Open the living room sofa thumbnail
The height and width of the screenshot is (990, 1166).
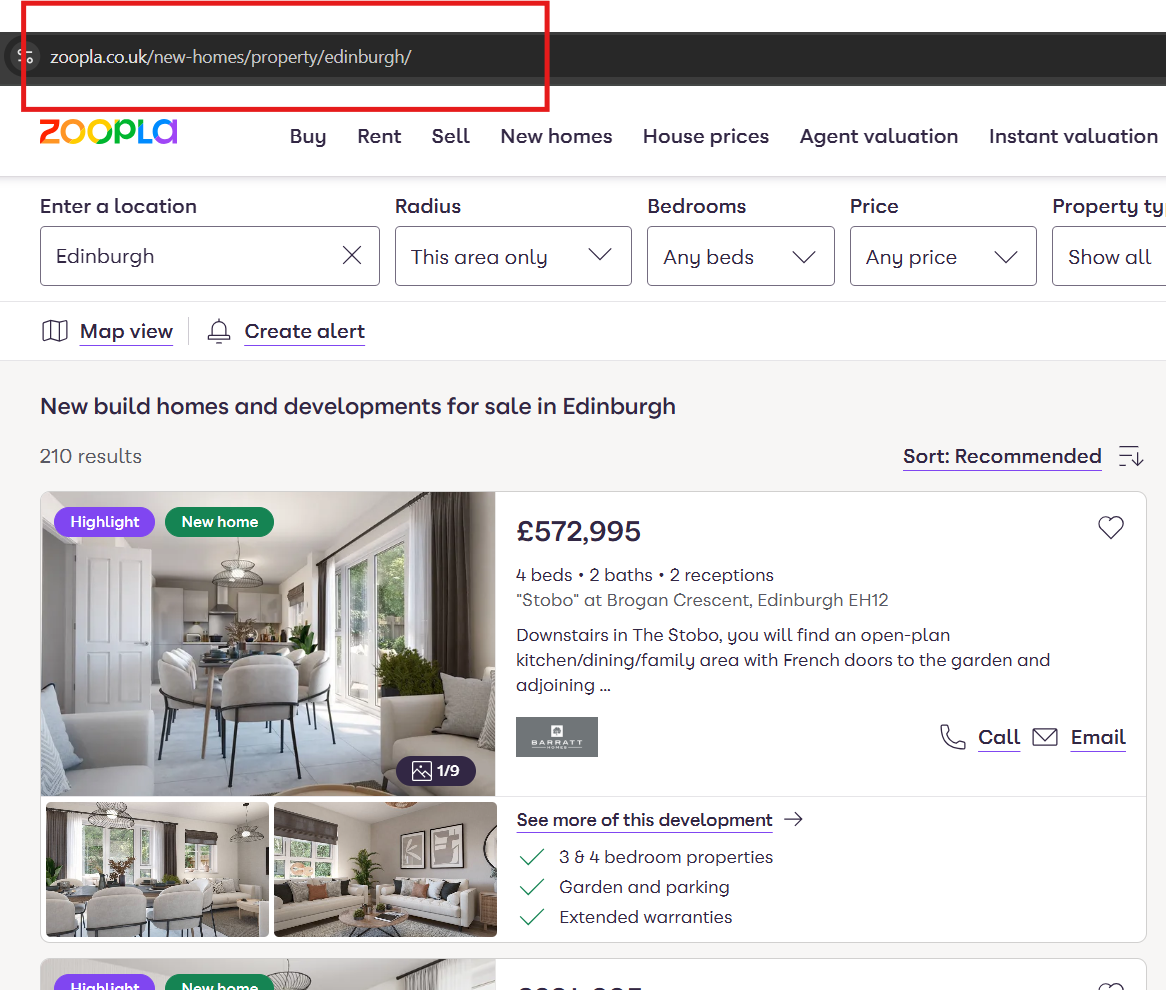click(x=385, y=869)
